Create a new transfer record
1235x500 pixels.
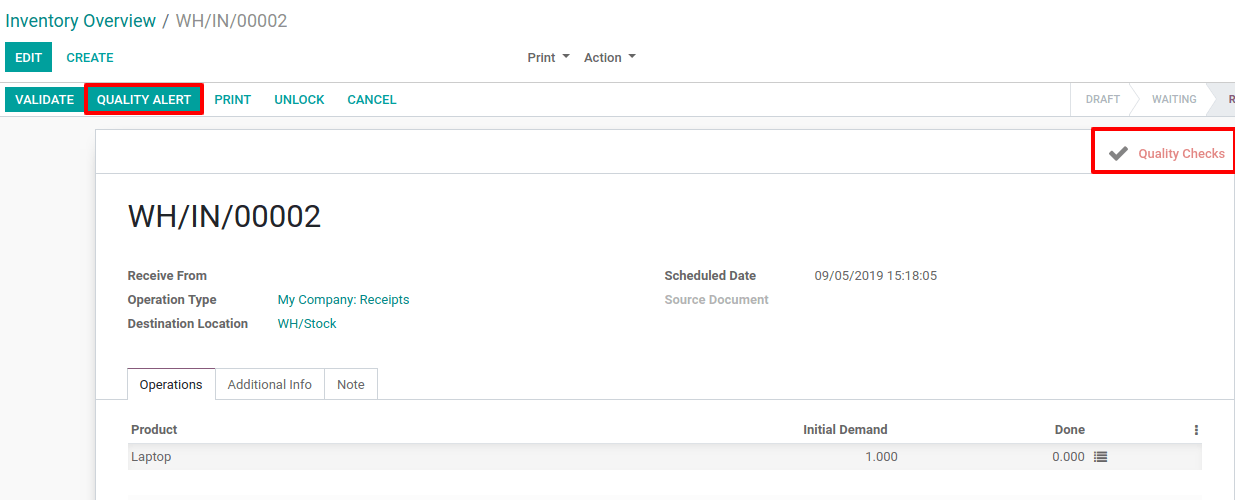point(90,58)
